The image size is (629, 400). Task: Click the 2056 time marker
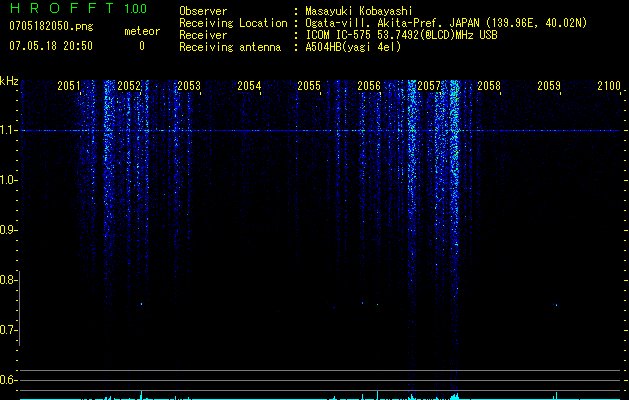pos(369,86)
